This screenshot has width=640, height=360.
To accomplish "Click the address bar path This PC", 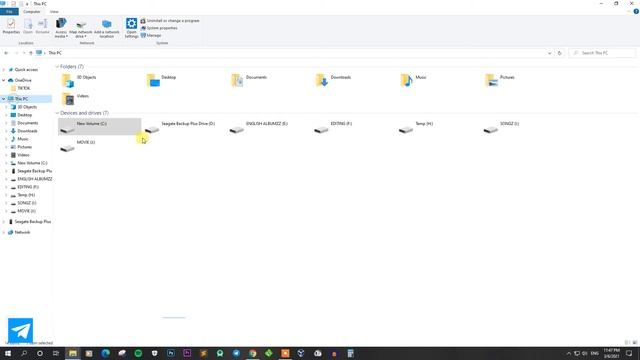I will tap(55, 53).
